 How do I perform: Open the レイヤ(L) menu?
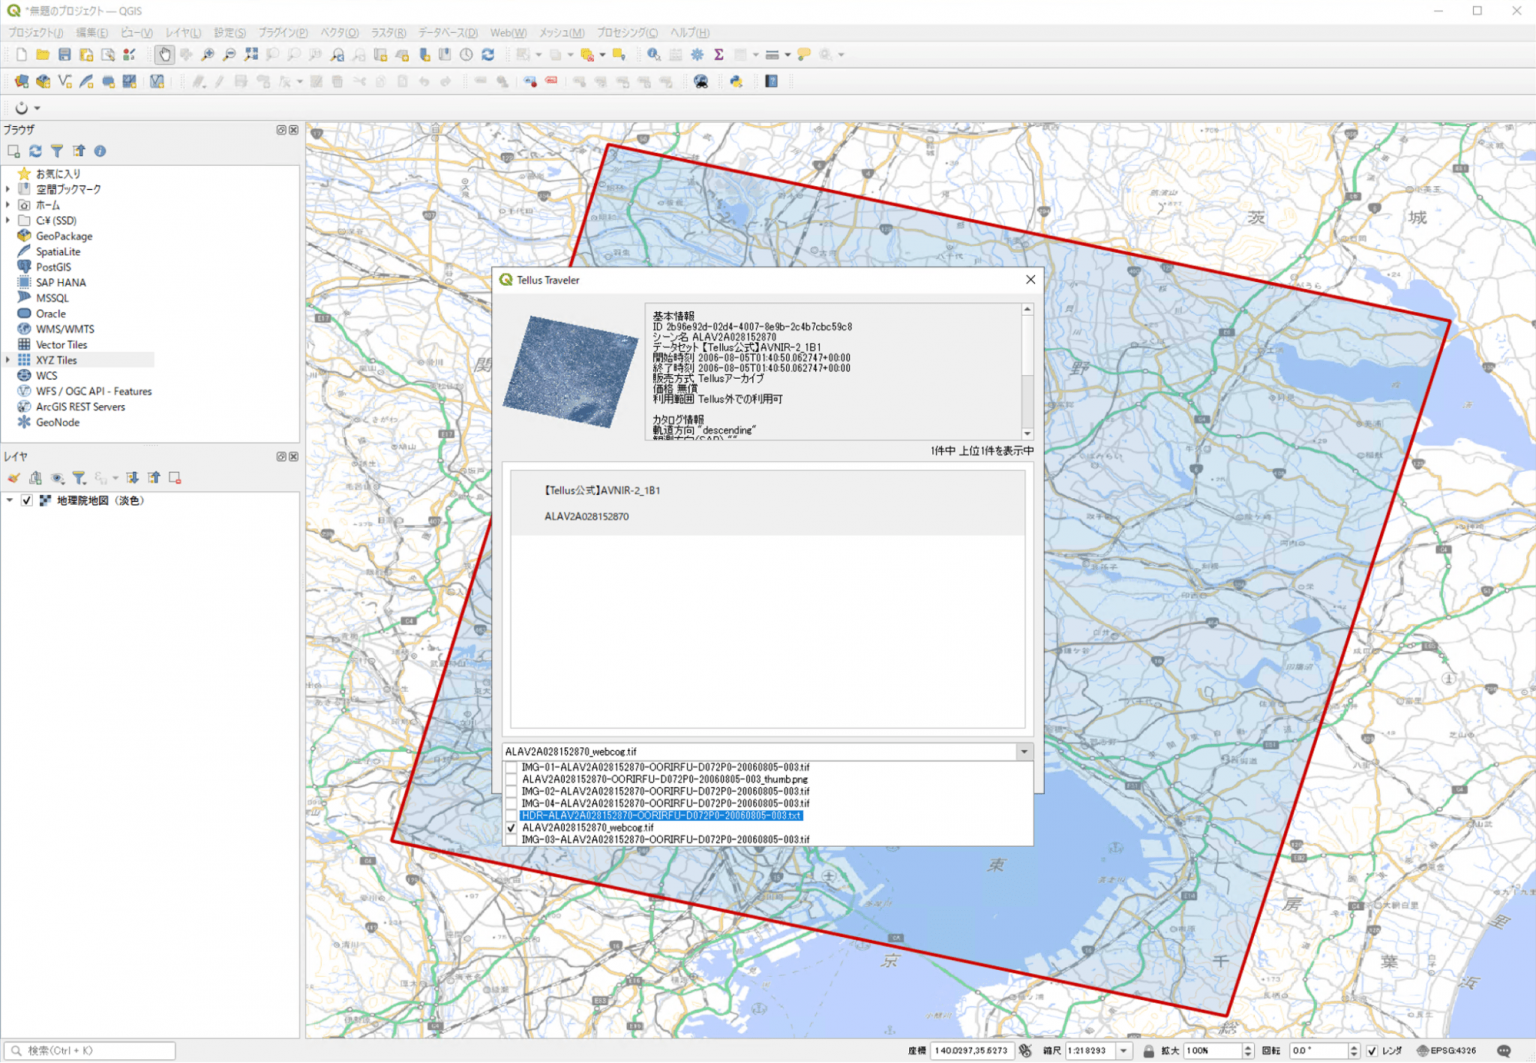pos(183,33)
